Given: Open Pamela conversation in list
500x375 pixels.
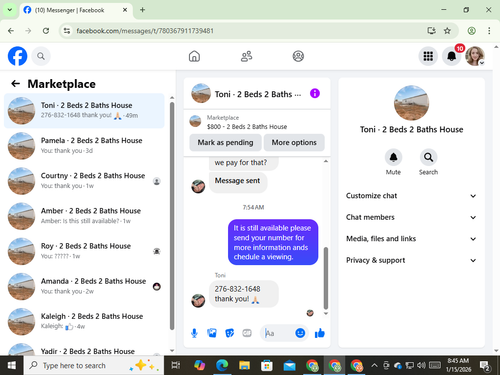Looking at the screenshot, I should coord(84,146).
